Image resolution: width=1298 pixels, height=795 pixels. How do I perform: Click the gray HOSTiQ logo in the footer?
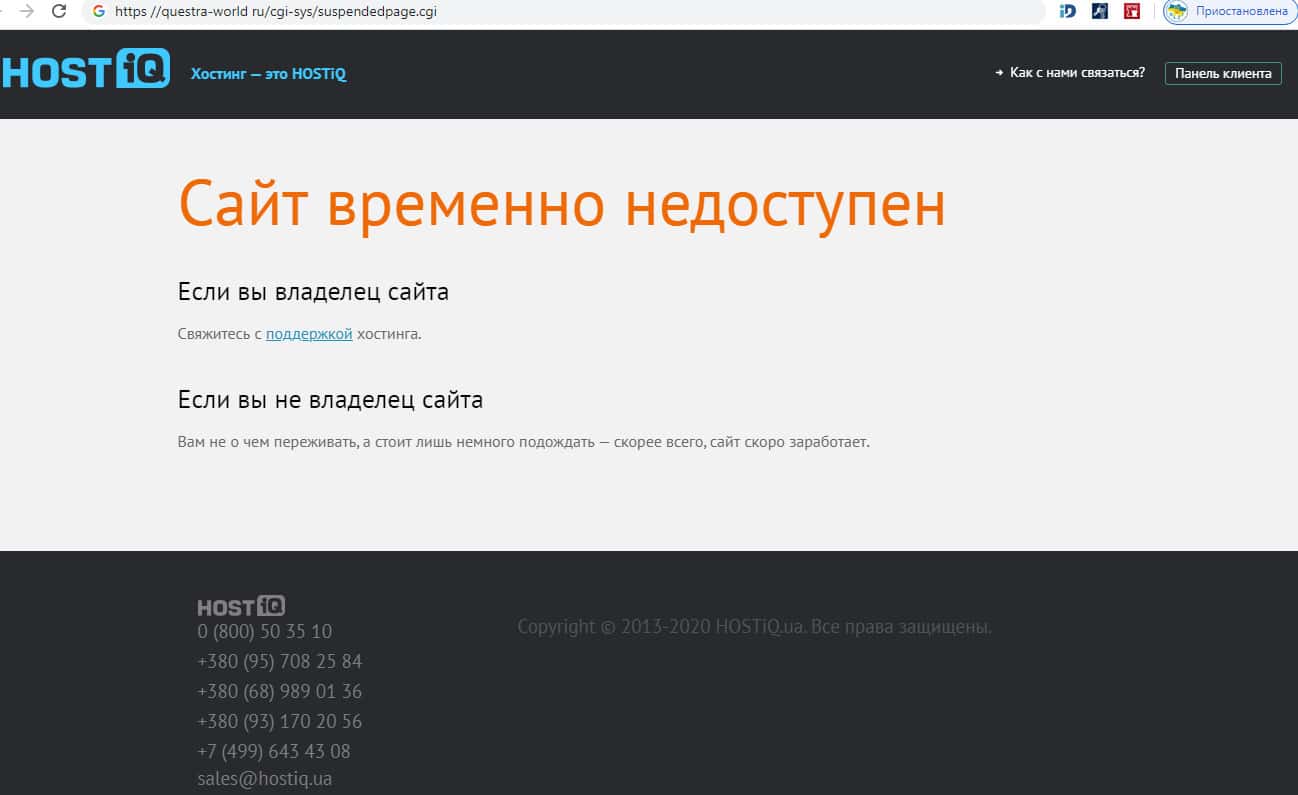click(241, 606)
